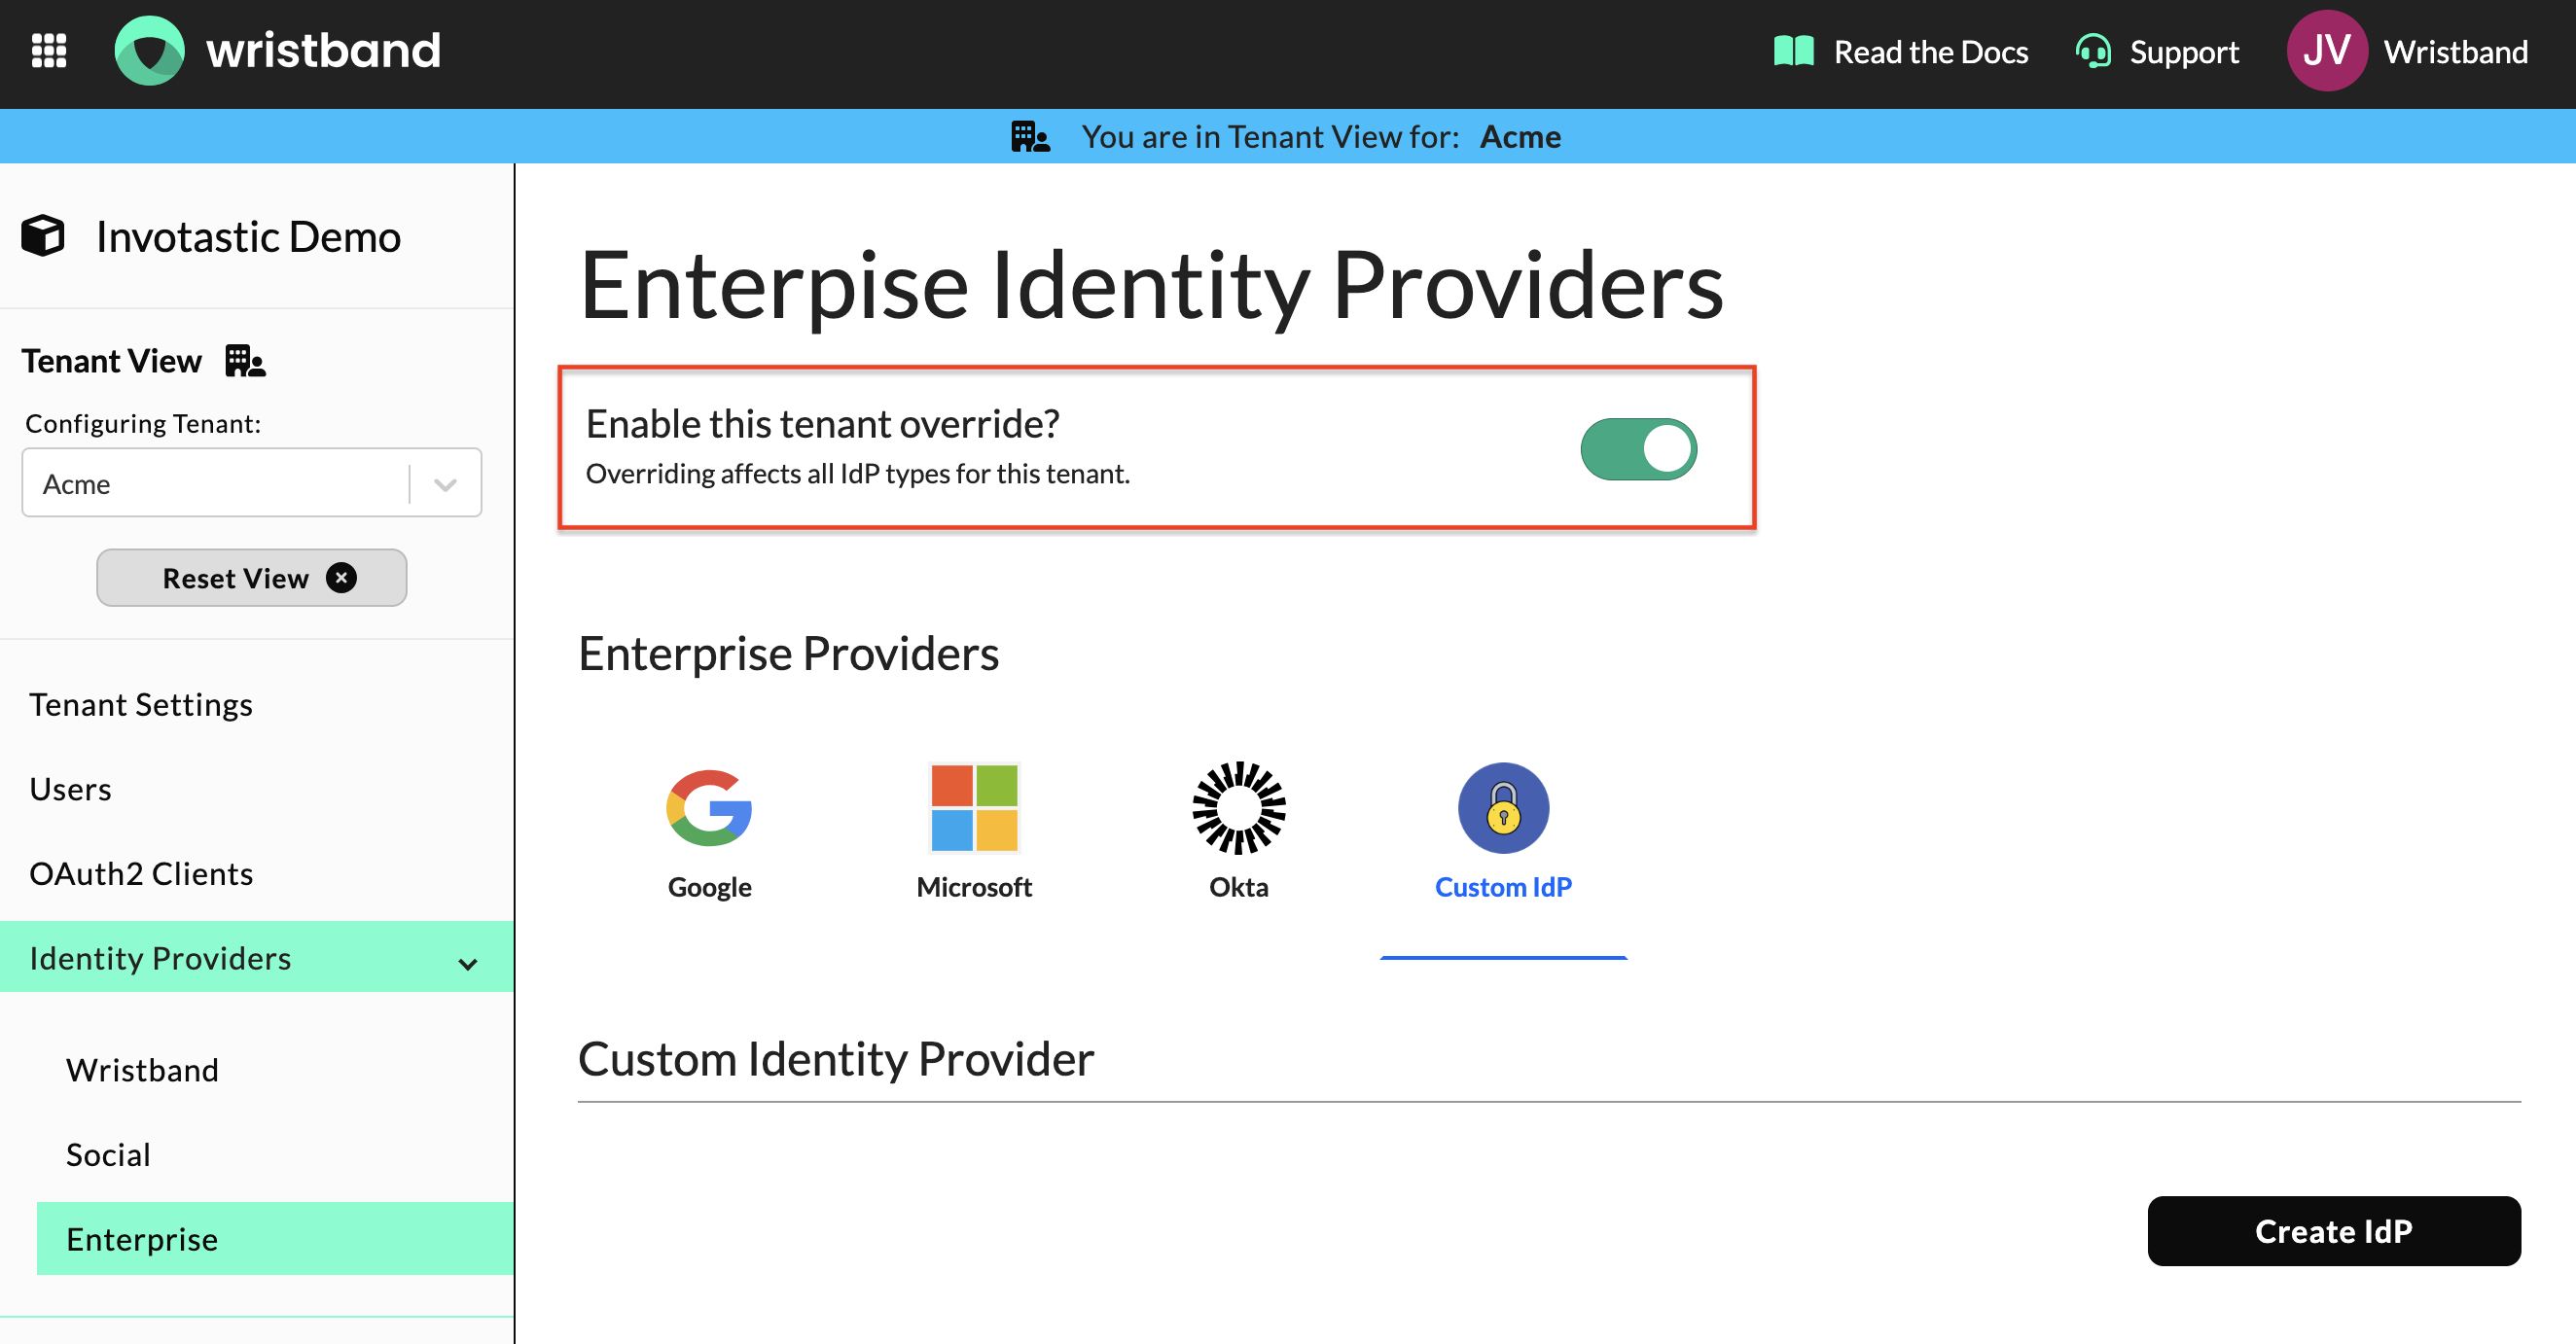
Task: Open the app grid launcher icon
Action: click(x=49, y=51)
